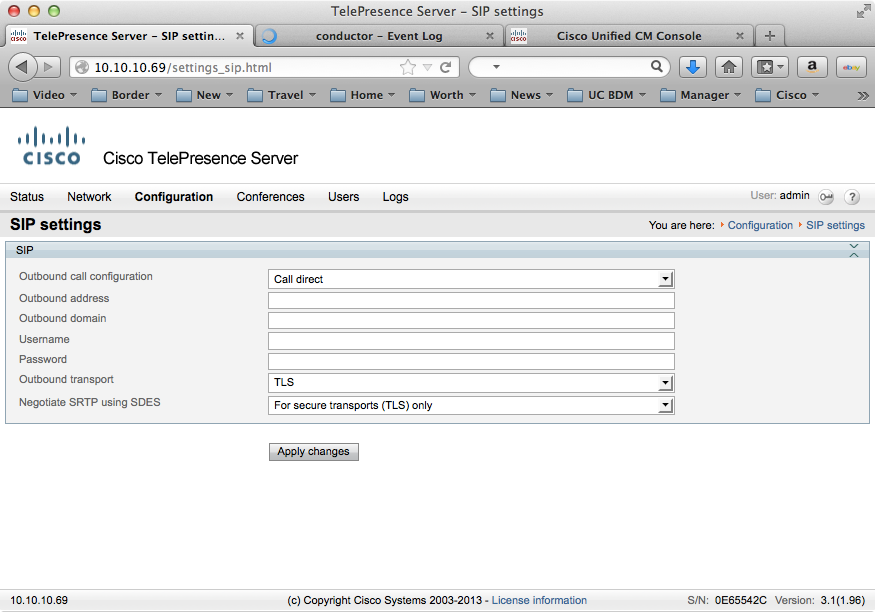Follow the SIP settings breadcrumb link
Image resolution: width=875 pixels, height=612 pixels.
pyautogui.click(x=835, y=225)
